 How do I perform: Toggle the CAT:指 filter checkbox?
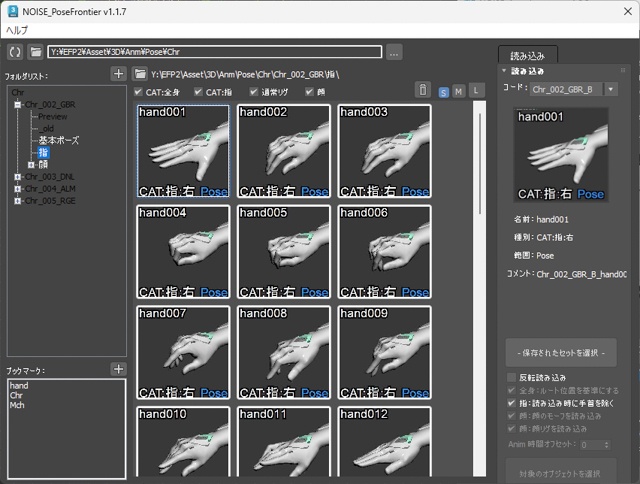coord(198,92)
